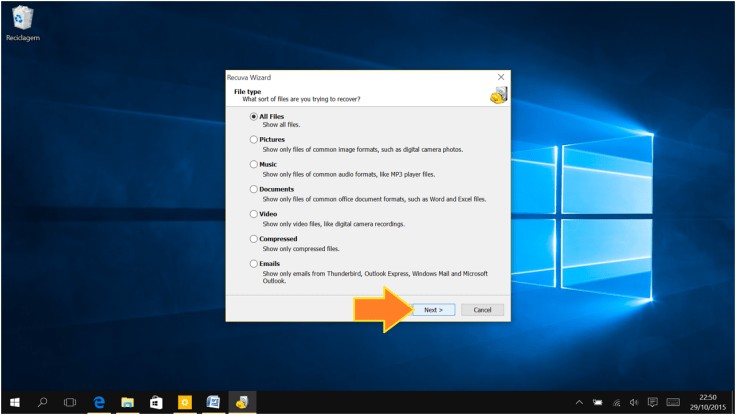Screen dimensions: 736x415
Task: Launch Microsoft Edge from the taskbar
Action: [x=100, y=402]
